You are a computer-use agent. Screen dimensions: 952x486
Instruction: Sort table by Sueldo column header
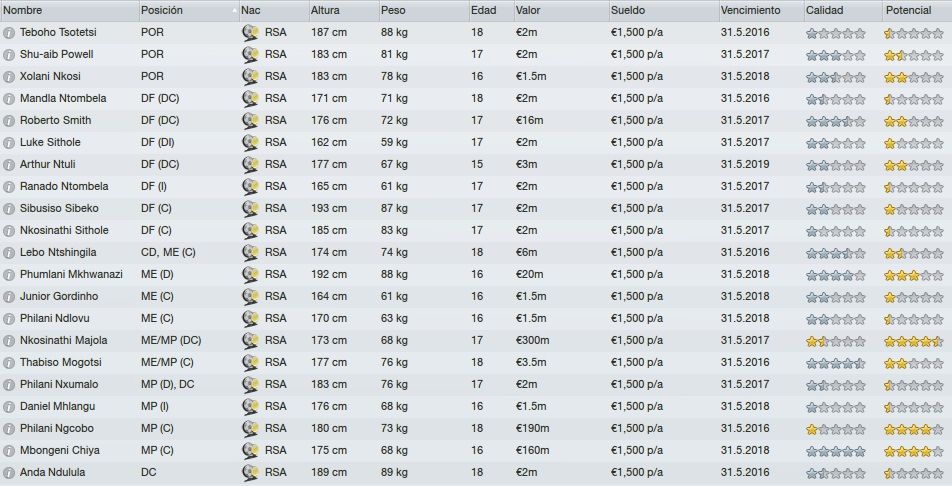click(x=664, y=10)
